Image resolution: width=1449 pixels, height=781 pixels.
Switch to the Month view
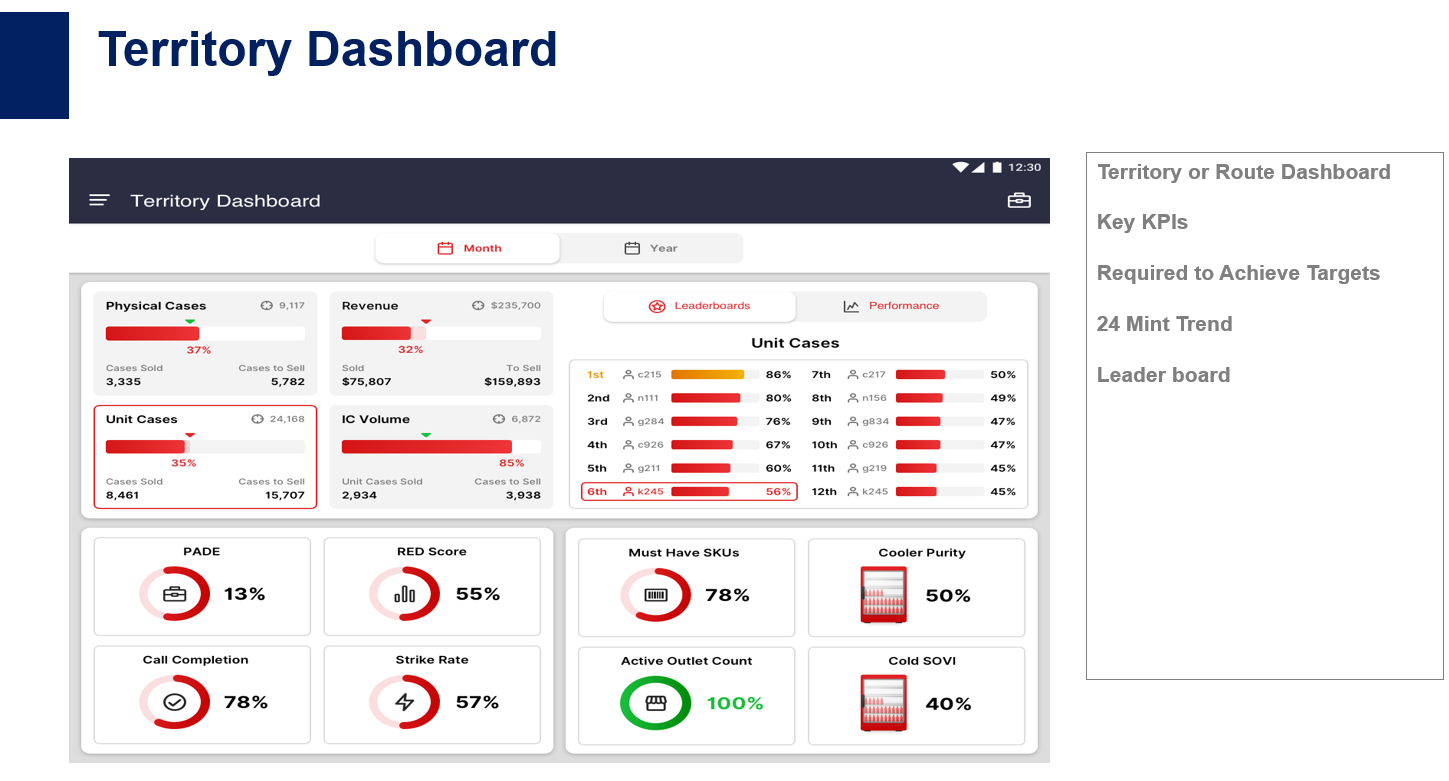pos(468,248)
